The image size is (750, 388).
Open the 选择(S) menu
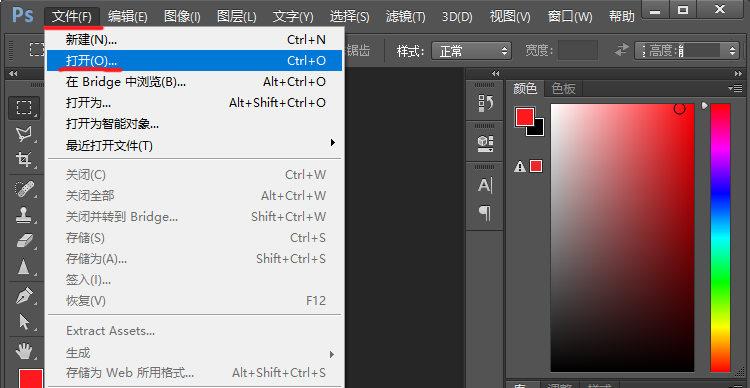click(x=350, y=17)
